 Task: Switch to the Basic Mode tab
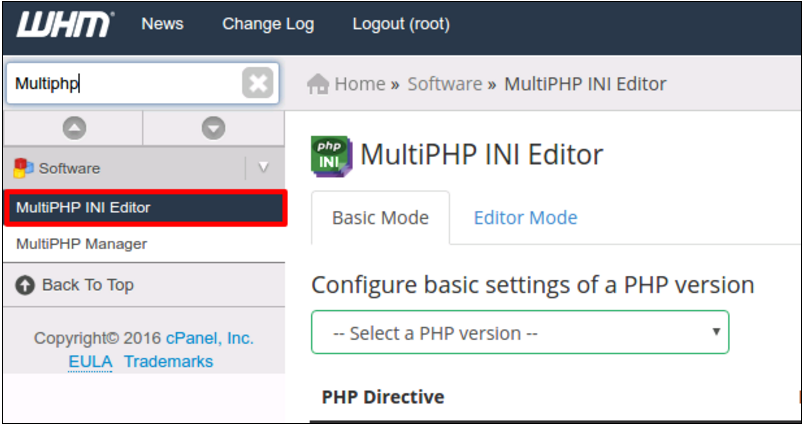pyautogui.click(x=380, y=218)
